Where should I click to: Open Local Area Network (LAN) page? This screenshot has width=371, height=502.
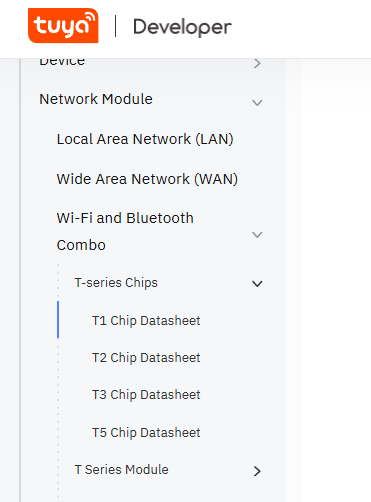pos(145,139)
